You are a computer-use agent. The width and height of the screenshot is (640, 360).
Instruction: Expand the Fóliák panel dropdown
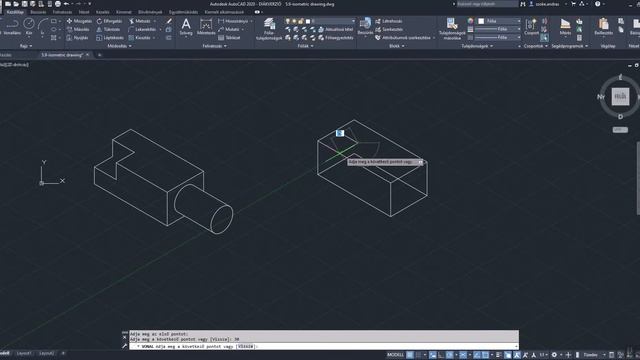tap(305, 46)
